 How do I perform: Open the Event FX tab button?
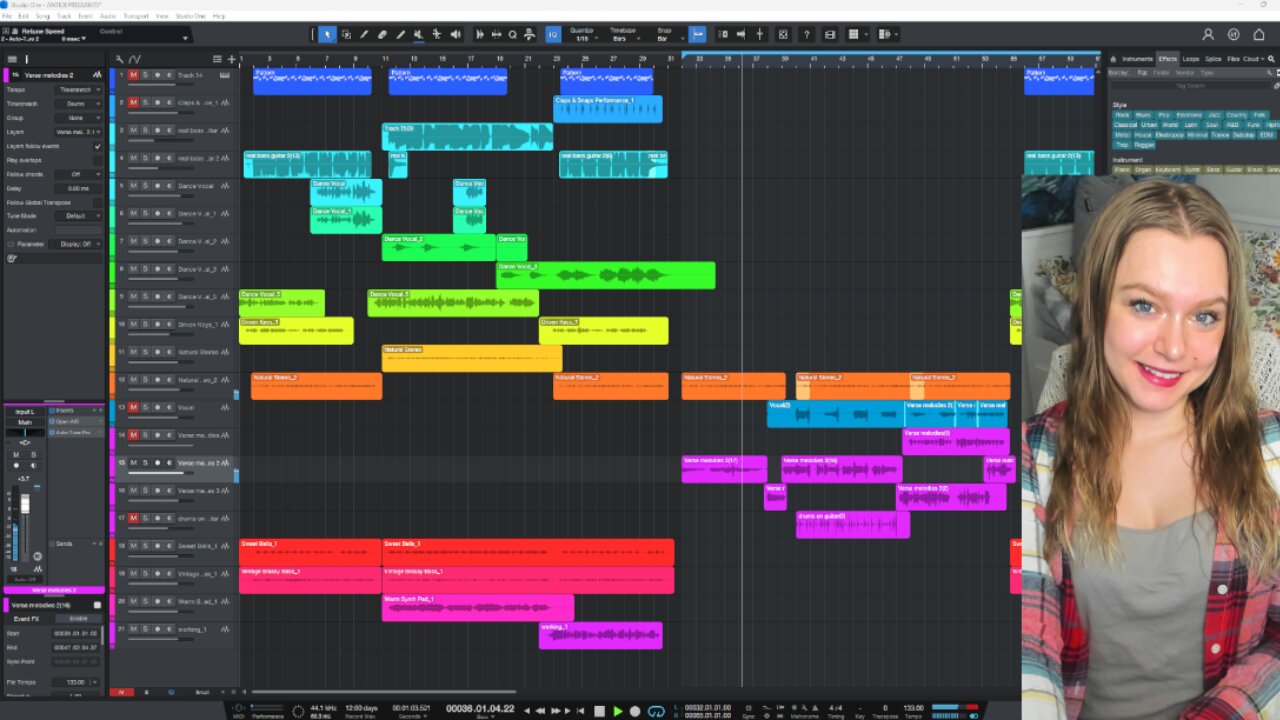pos(26,619)
